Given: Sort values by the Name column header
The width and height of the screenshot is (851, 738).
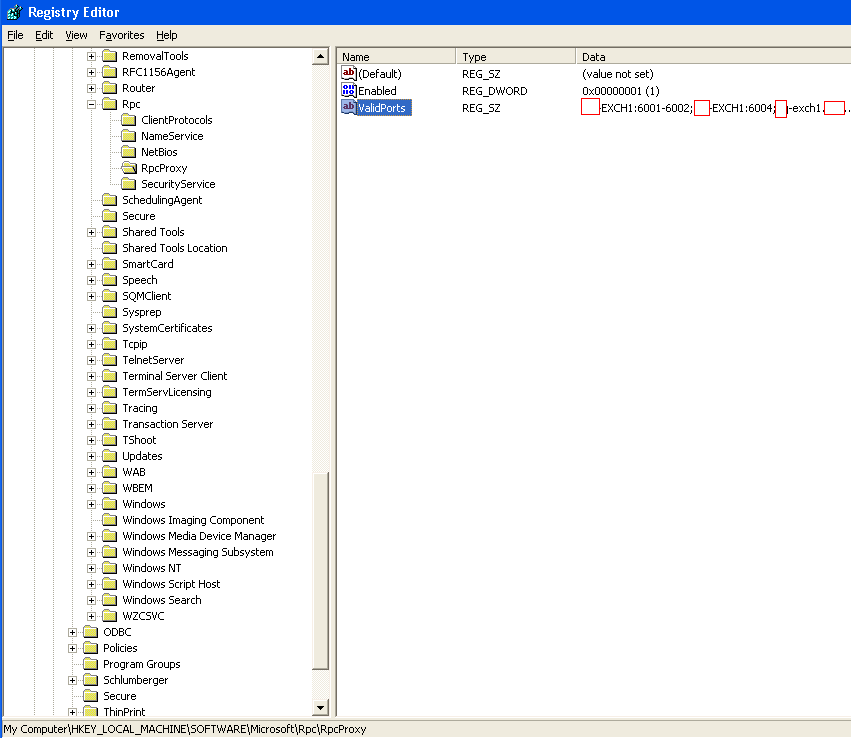Looking at the screenshot, I should point(396,56).
